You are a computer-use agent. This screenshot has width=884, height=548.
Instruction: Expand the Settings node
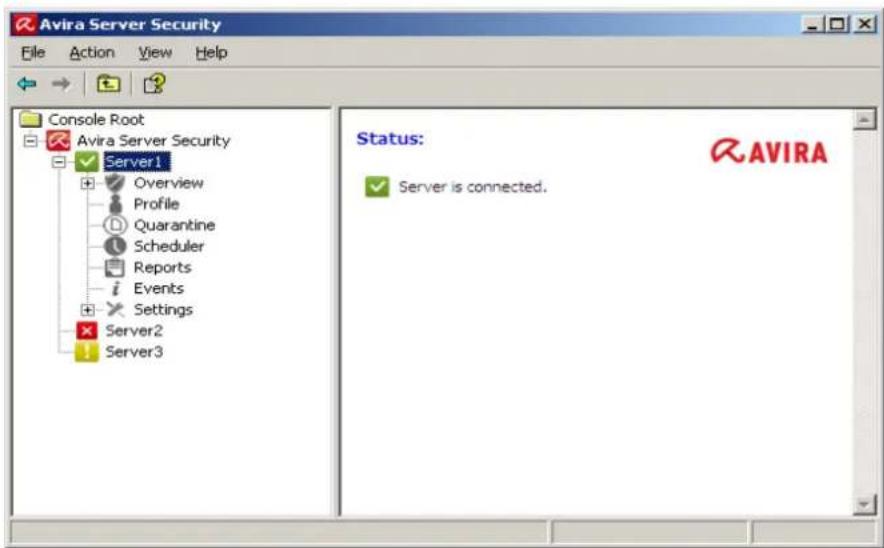pyautogui.click(x=87, y=310)
